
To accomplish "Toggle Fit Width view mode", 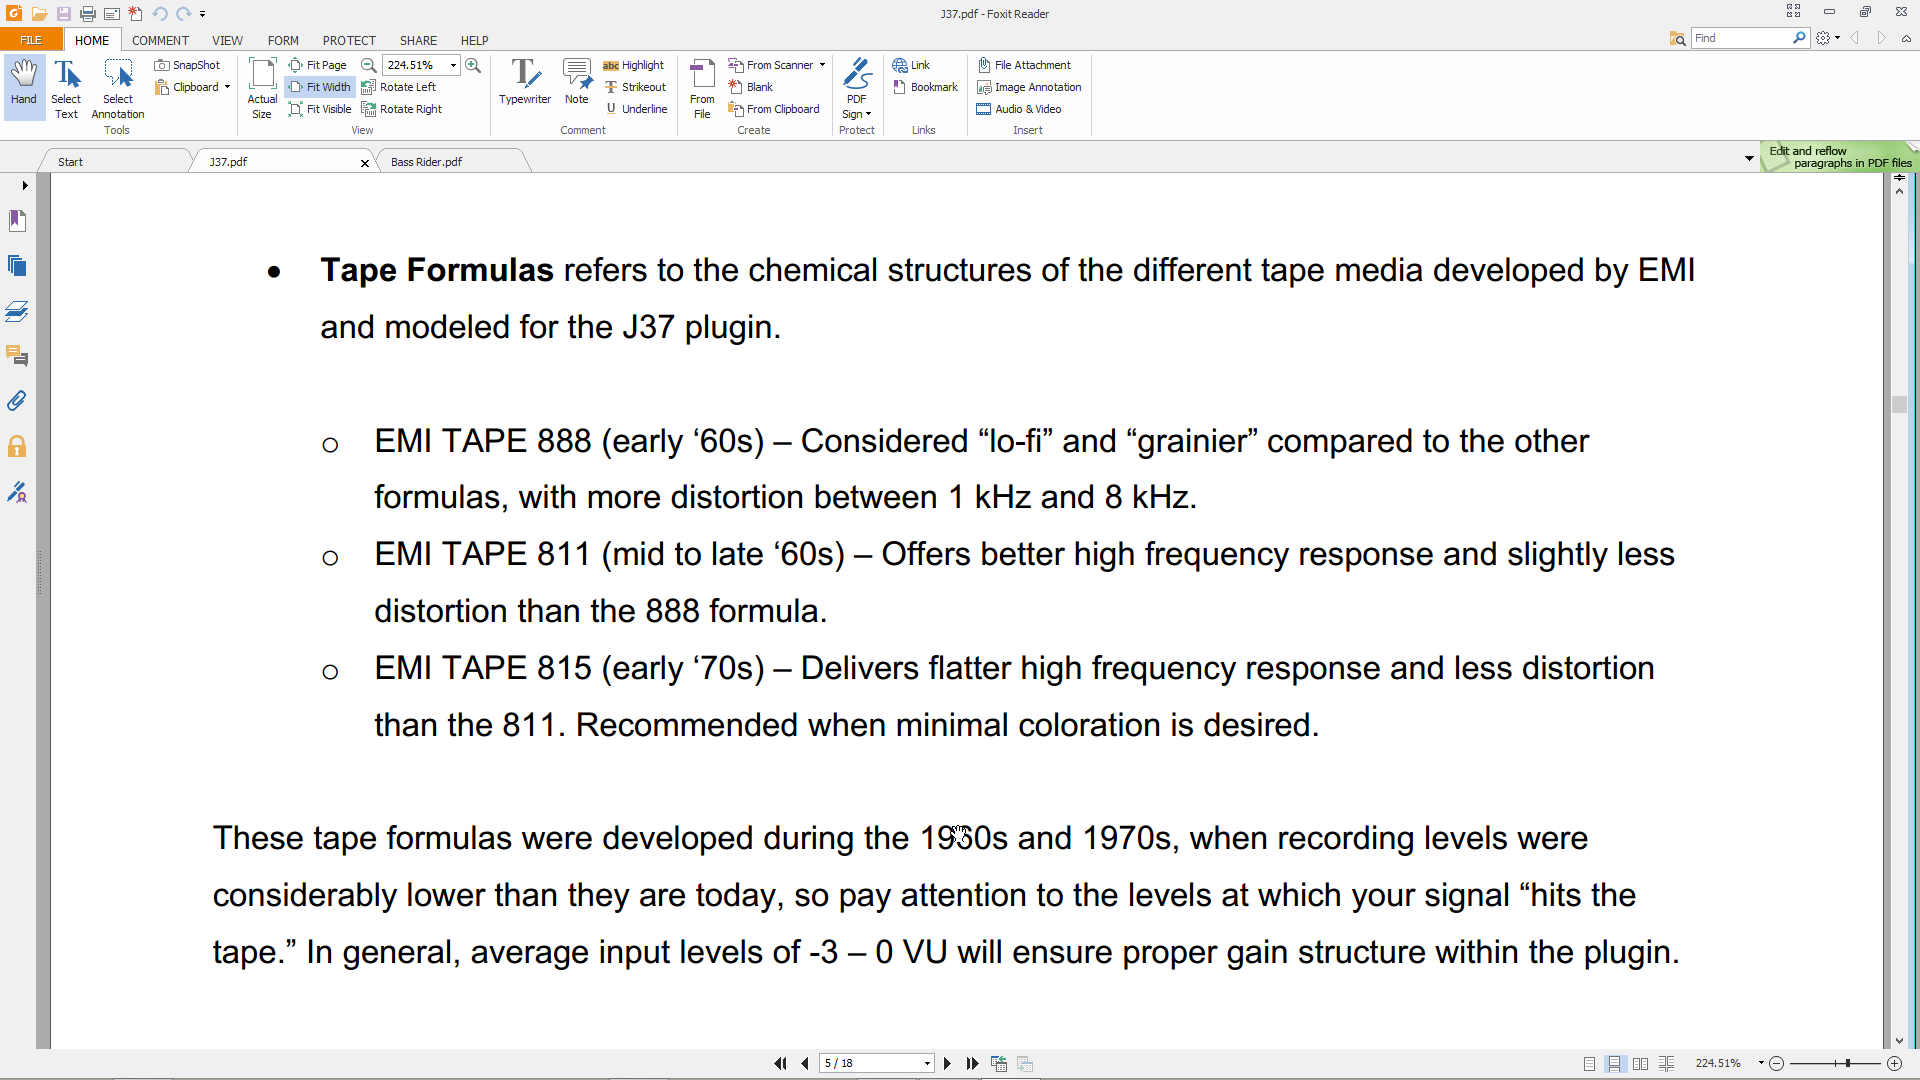I will pyautogui.click(x=320, y=87).
